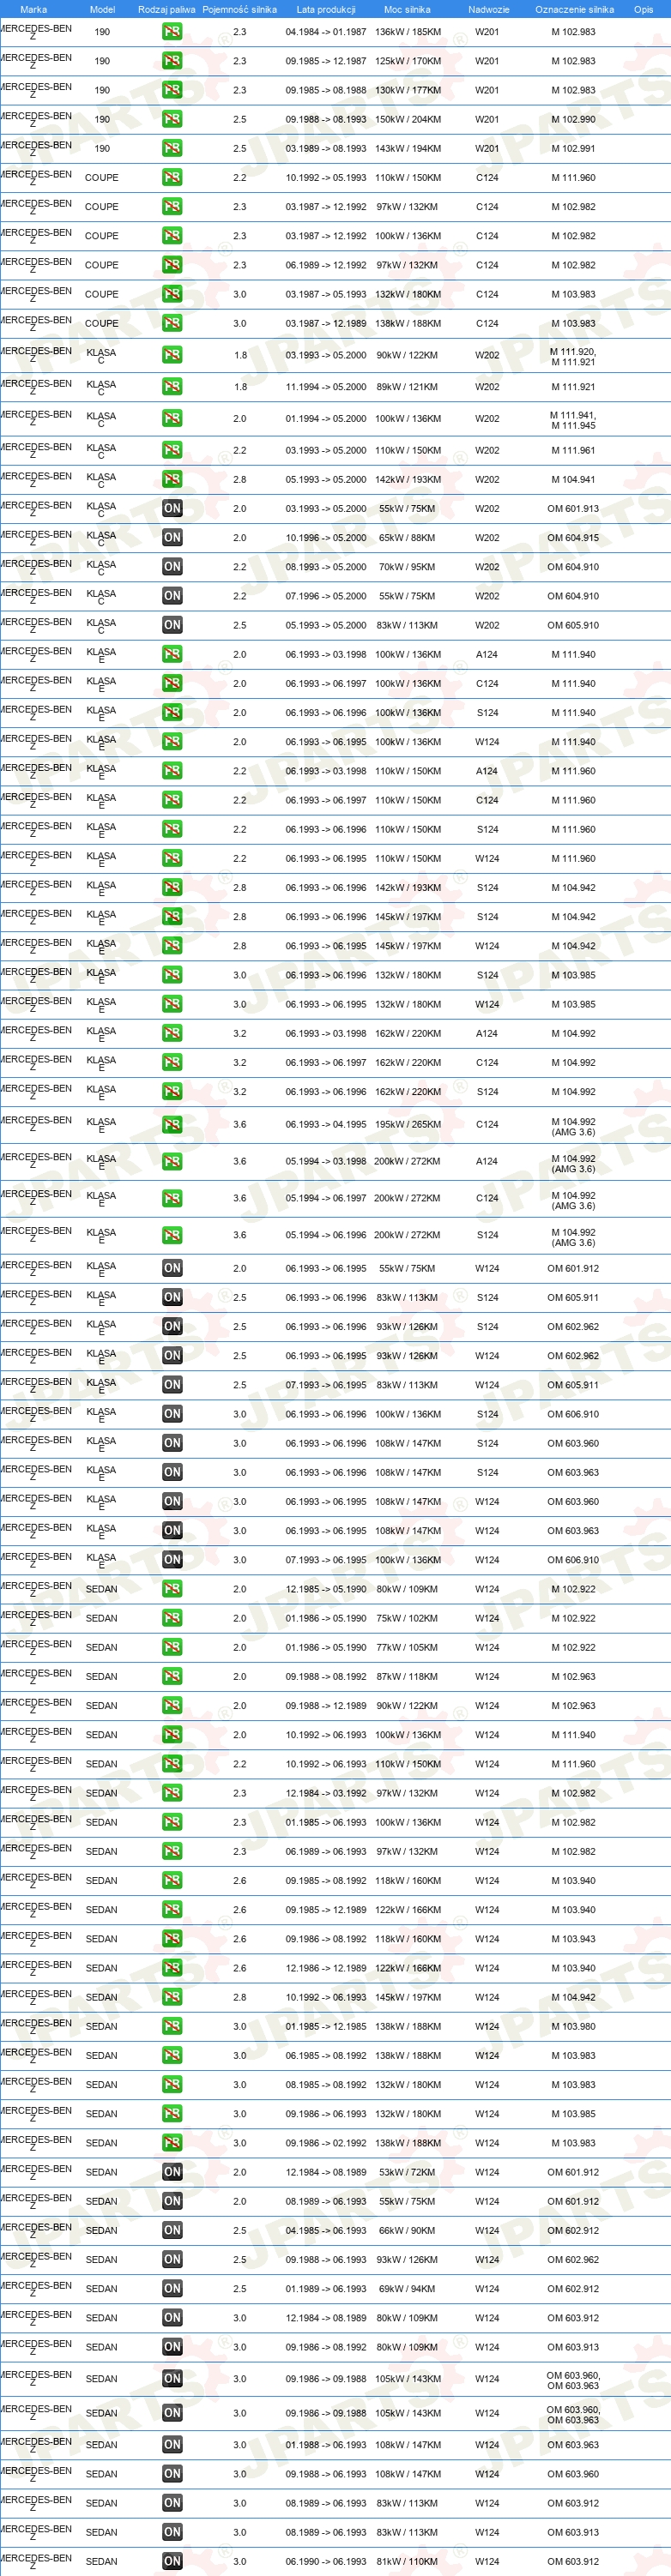Click the diesel ON icon in the OM 604.915 row
The width and height of the screenshot is (671, 2576).
(x=172, y=537)
